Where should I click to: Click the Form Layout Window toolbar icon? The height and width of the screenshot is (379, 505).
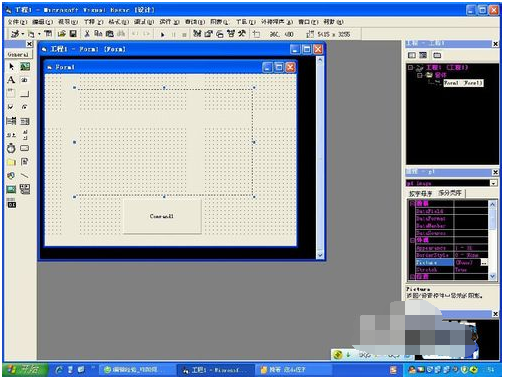220,33
